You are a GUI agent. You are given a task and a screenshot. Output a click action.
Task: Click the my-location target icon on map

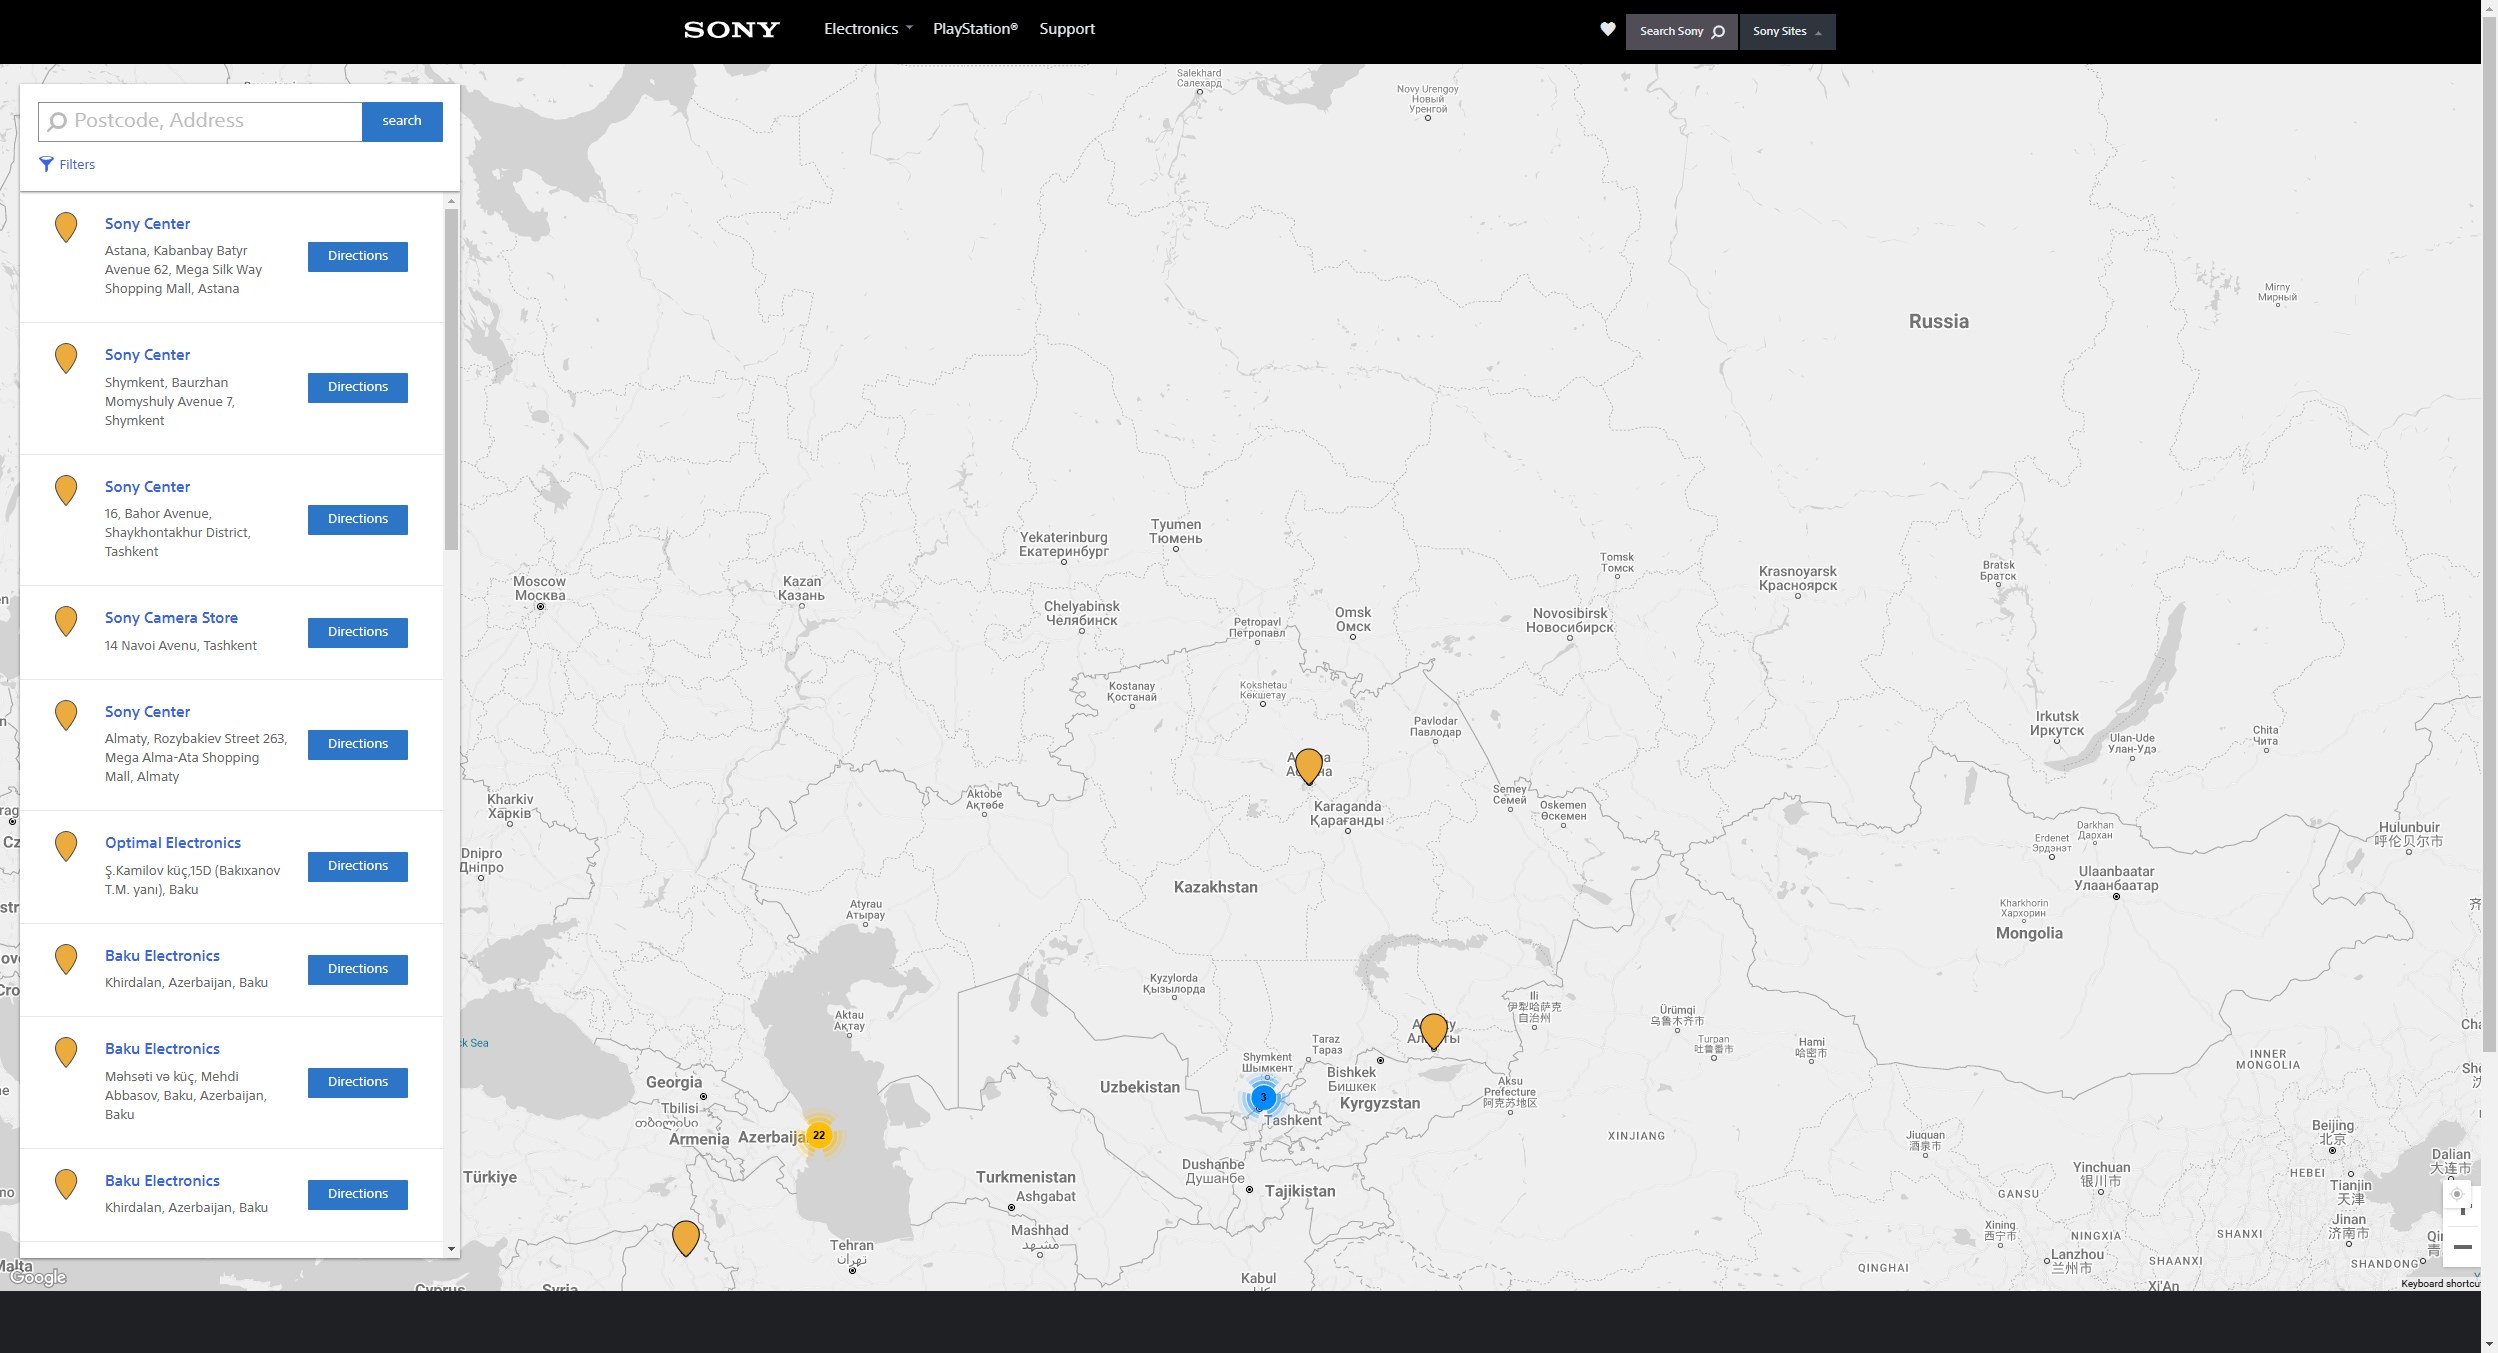click(x=2457, y=1194)
